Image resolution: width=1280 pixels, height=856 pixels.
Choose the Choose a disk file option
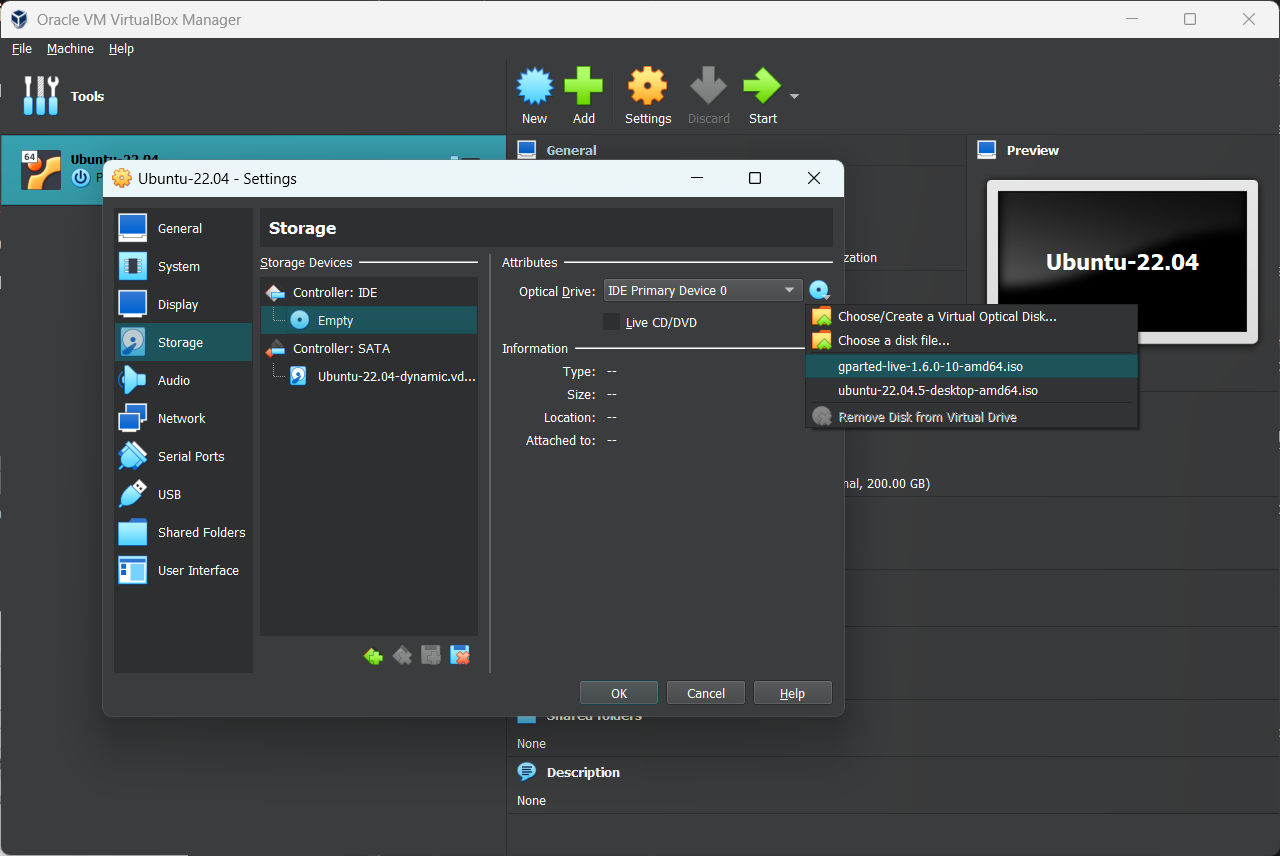pos(971,341)
